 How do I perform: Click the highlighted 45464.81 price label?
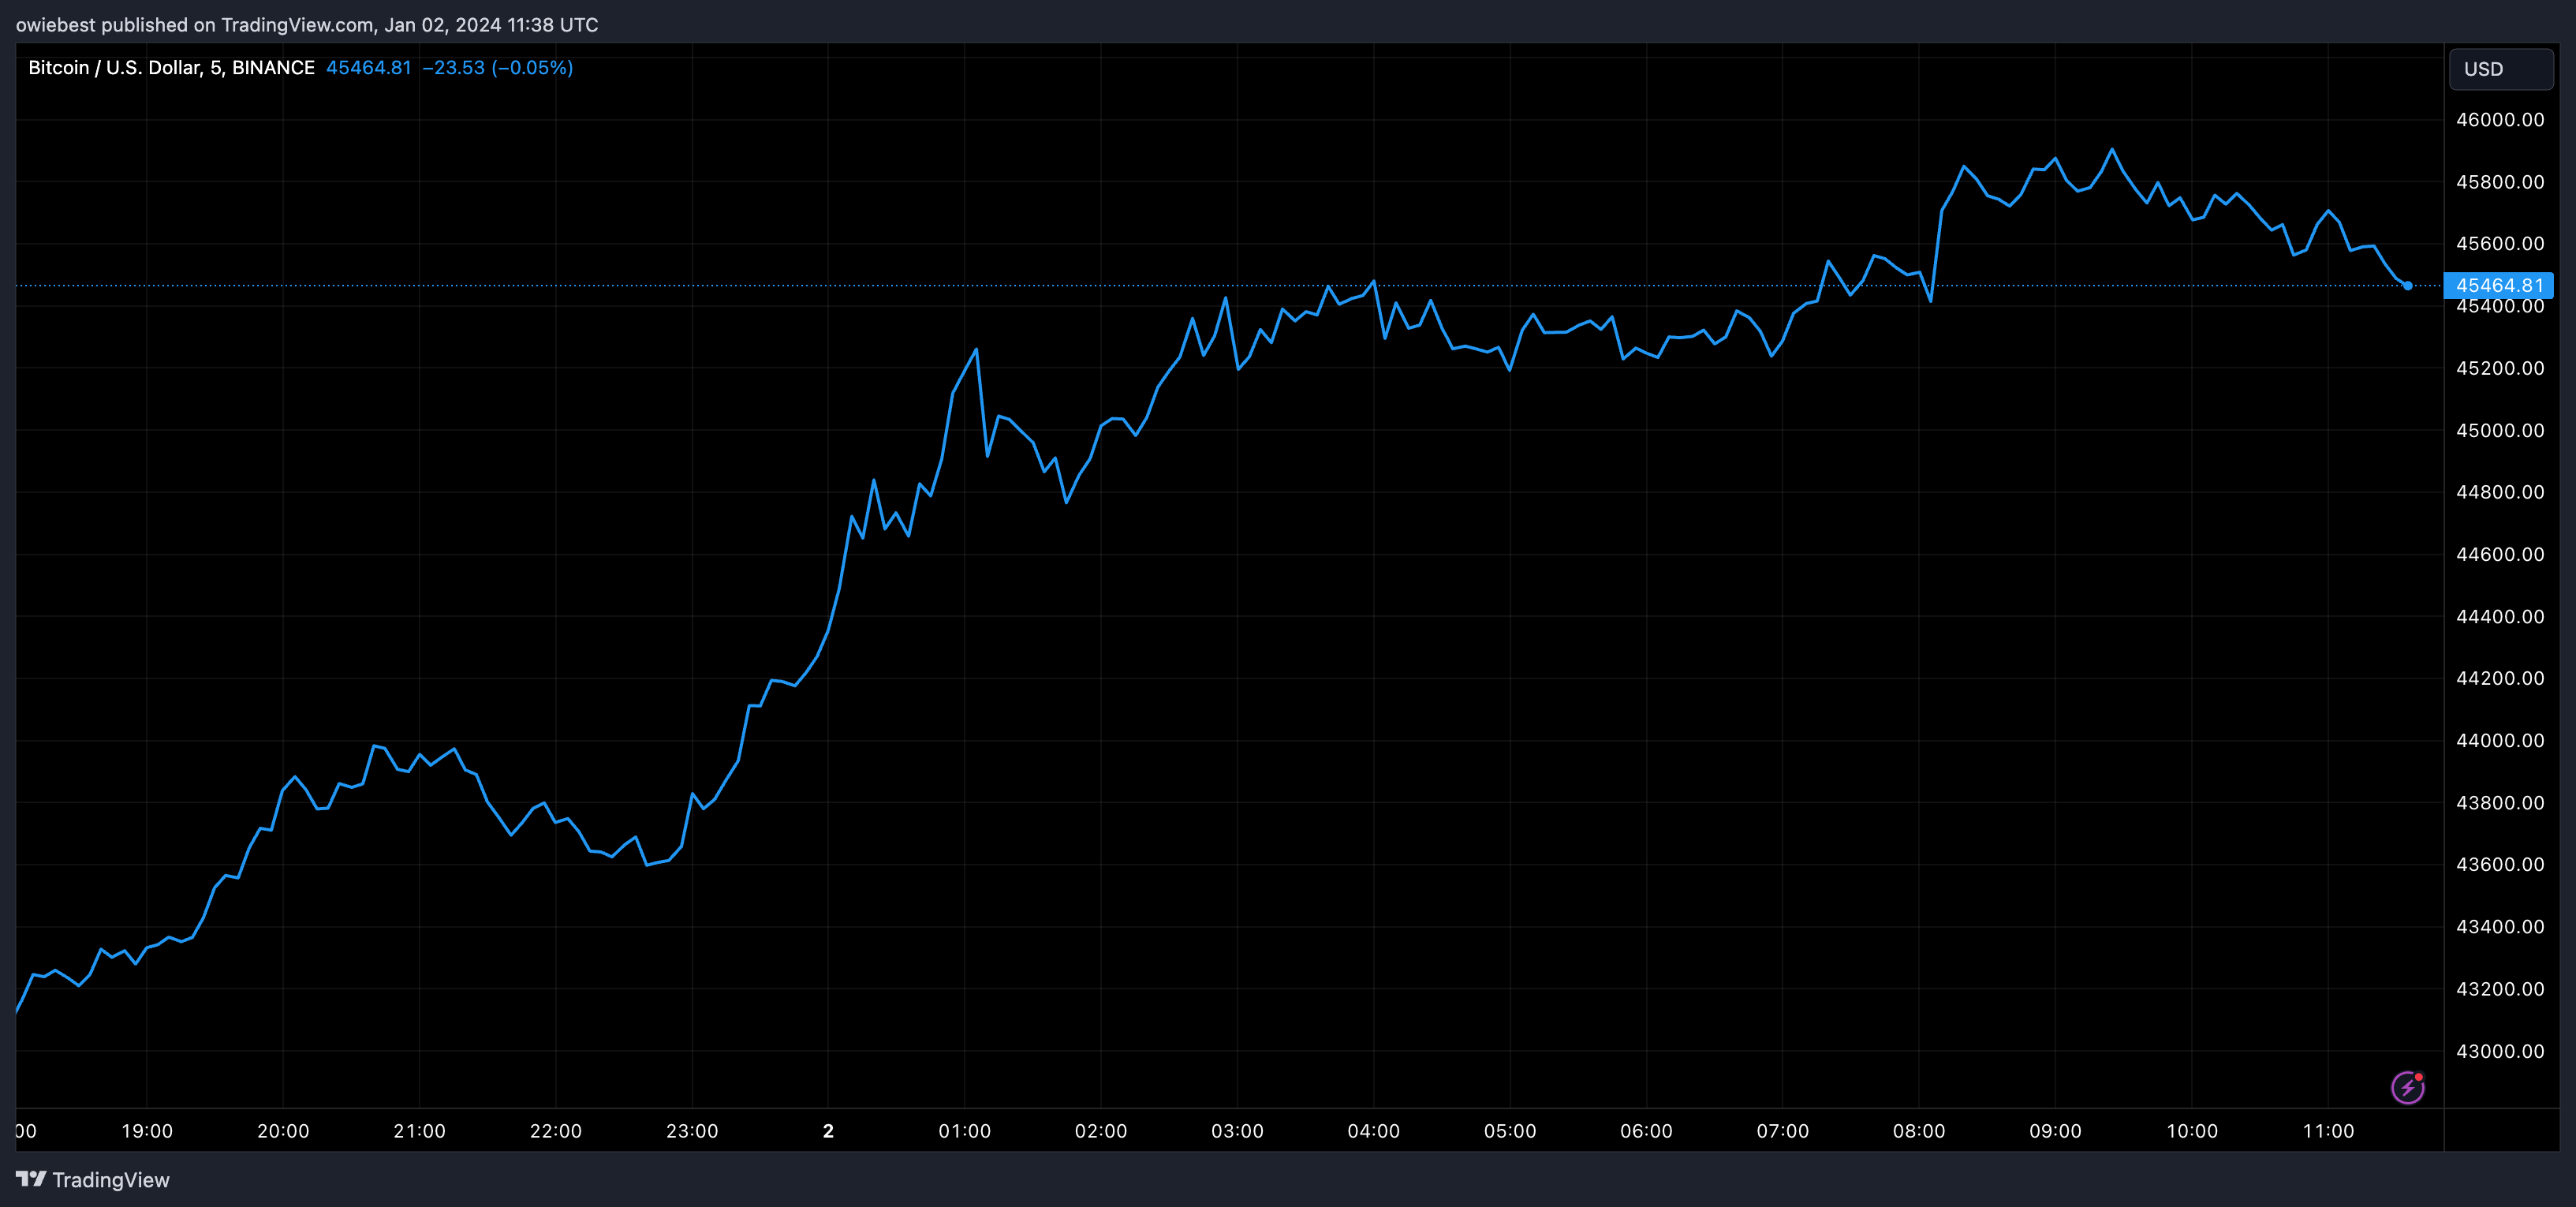coord(2498,286)
